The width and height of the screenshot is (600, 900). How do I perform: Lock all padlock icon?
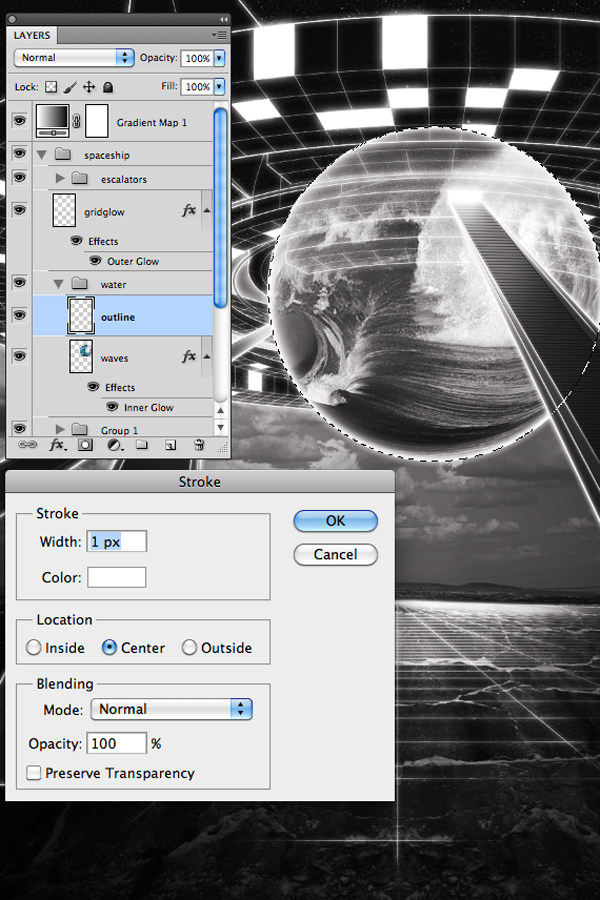[x=107, y=87]
